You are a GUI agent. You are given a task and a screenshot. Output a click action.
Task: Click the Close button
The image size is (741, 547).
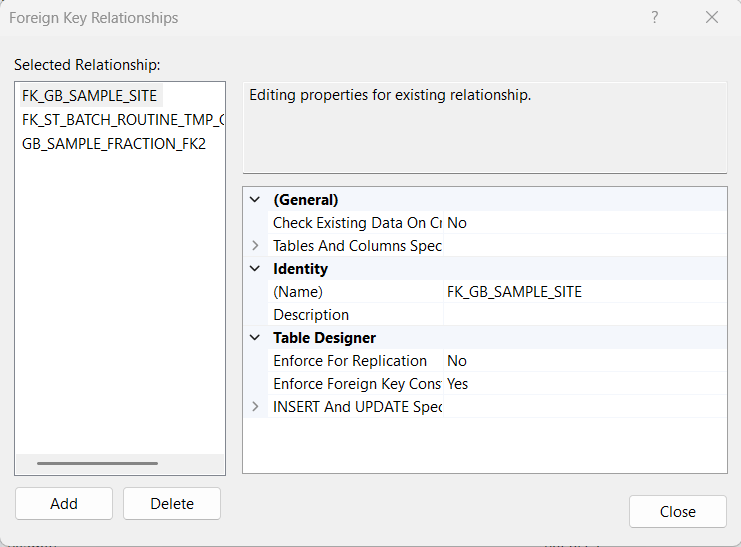(677, 511)
